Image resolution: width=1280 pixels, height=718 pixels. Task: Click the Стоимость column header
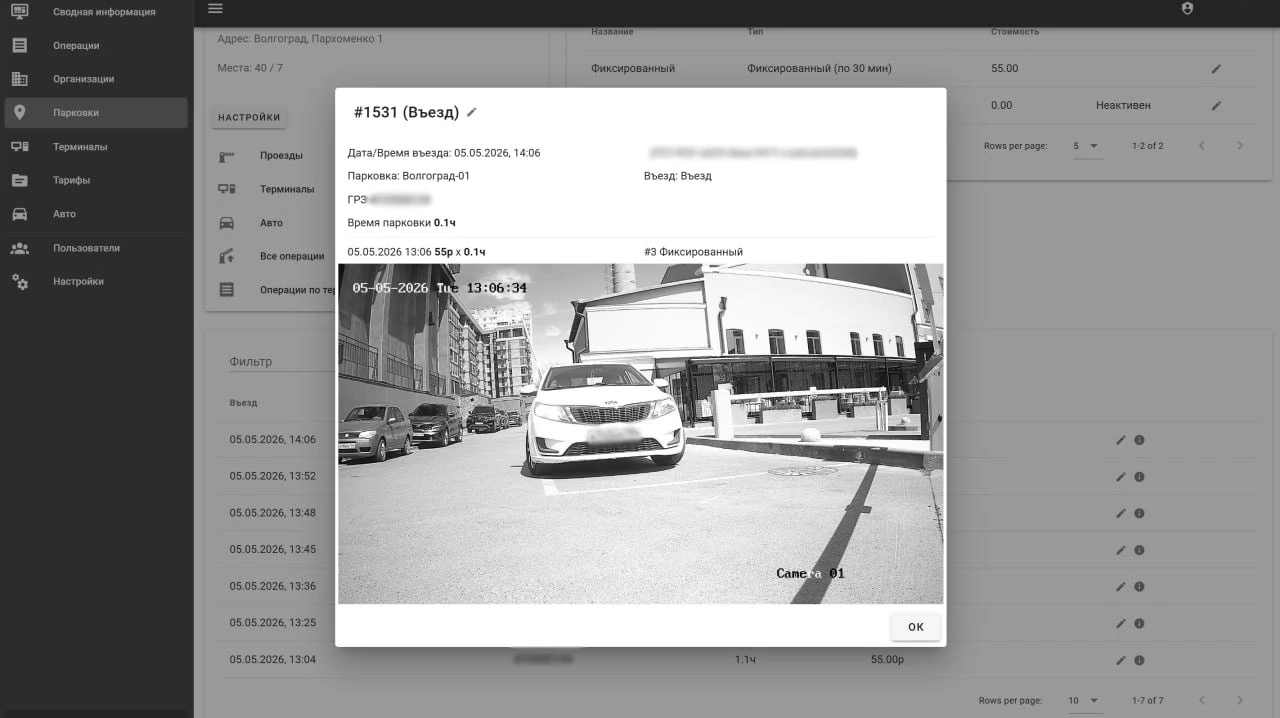[x=1015, y=32]
